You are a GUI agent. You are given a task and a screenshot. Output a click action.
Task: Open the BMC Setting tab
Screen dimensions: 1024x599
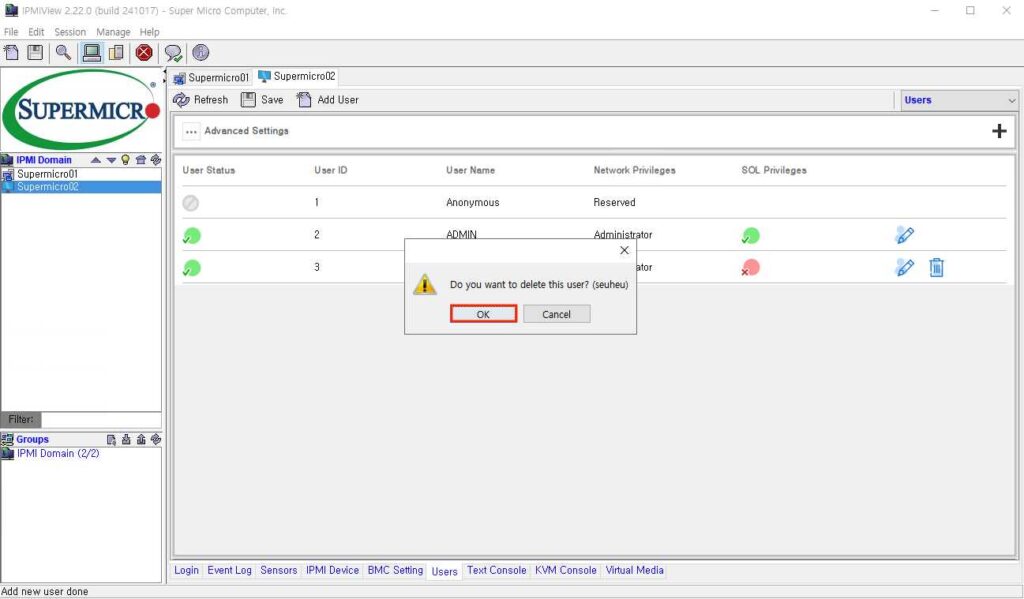[x=395, y=570]
